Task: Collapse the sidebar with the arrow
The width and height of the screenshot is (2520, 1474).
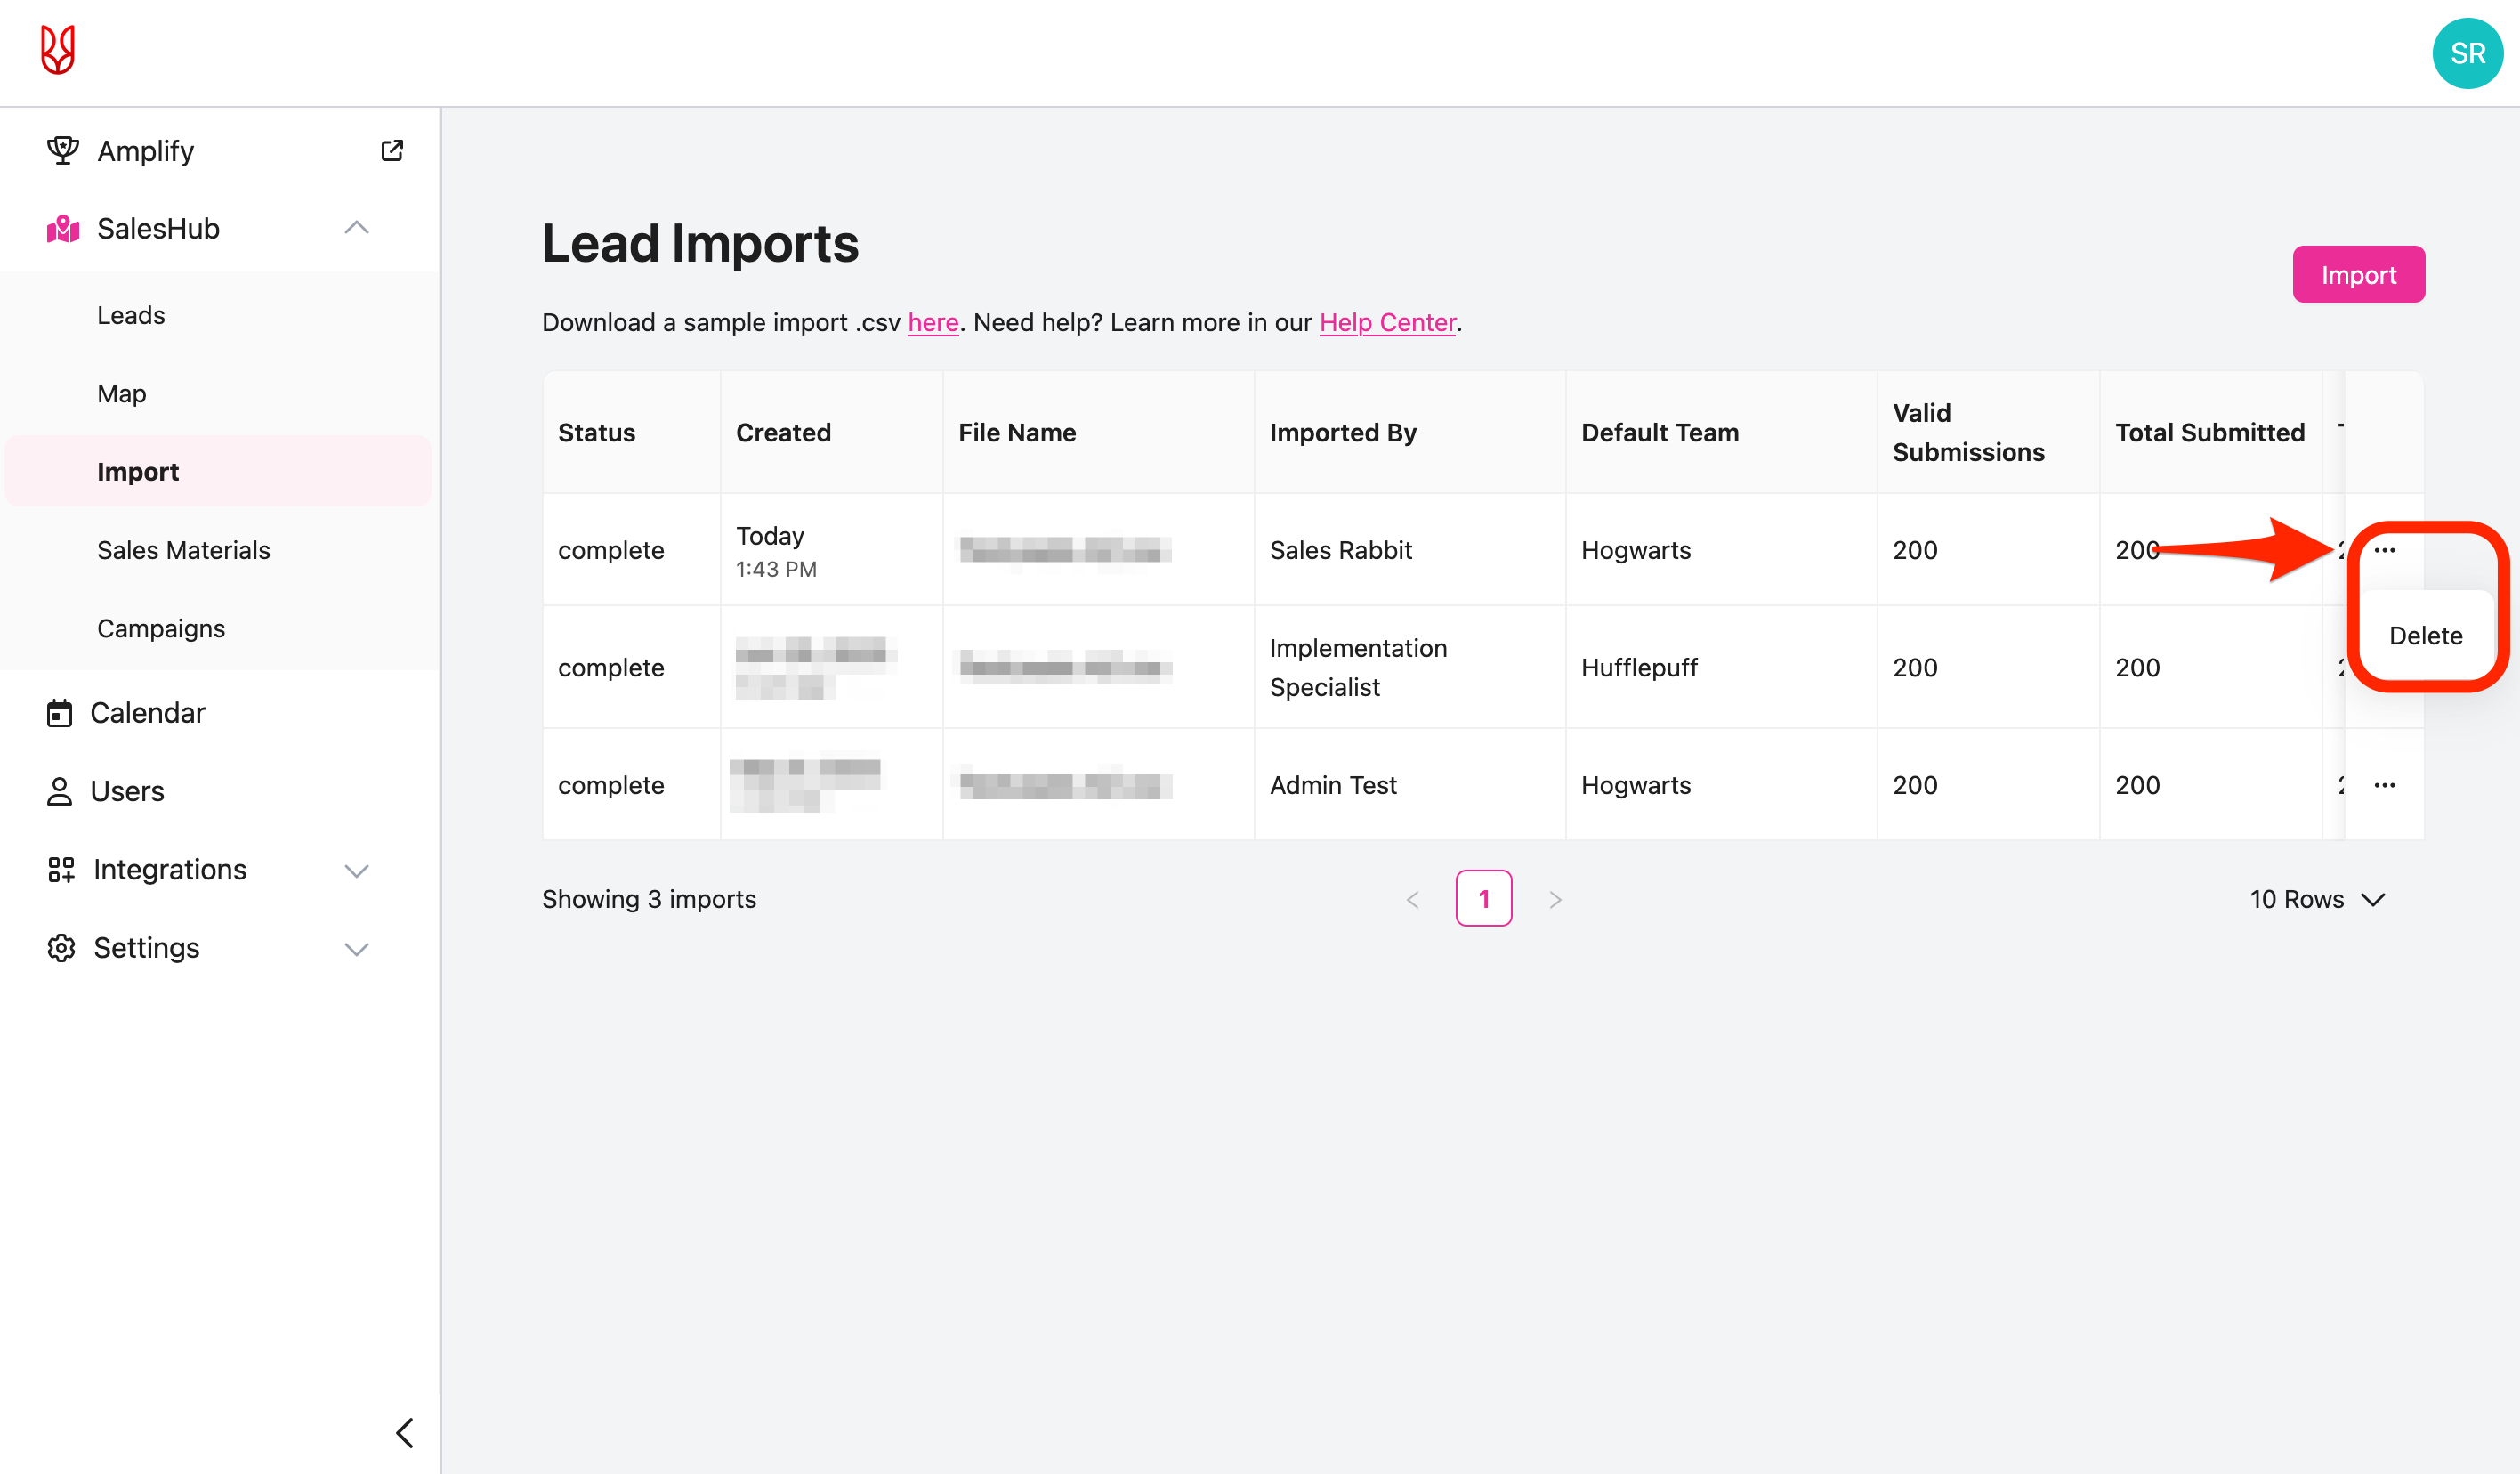Action: 405,1432
